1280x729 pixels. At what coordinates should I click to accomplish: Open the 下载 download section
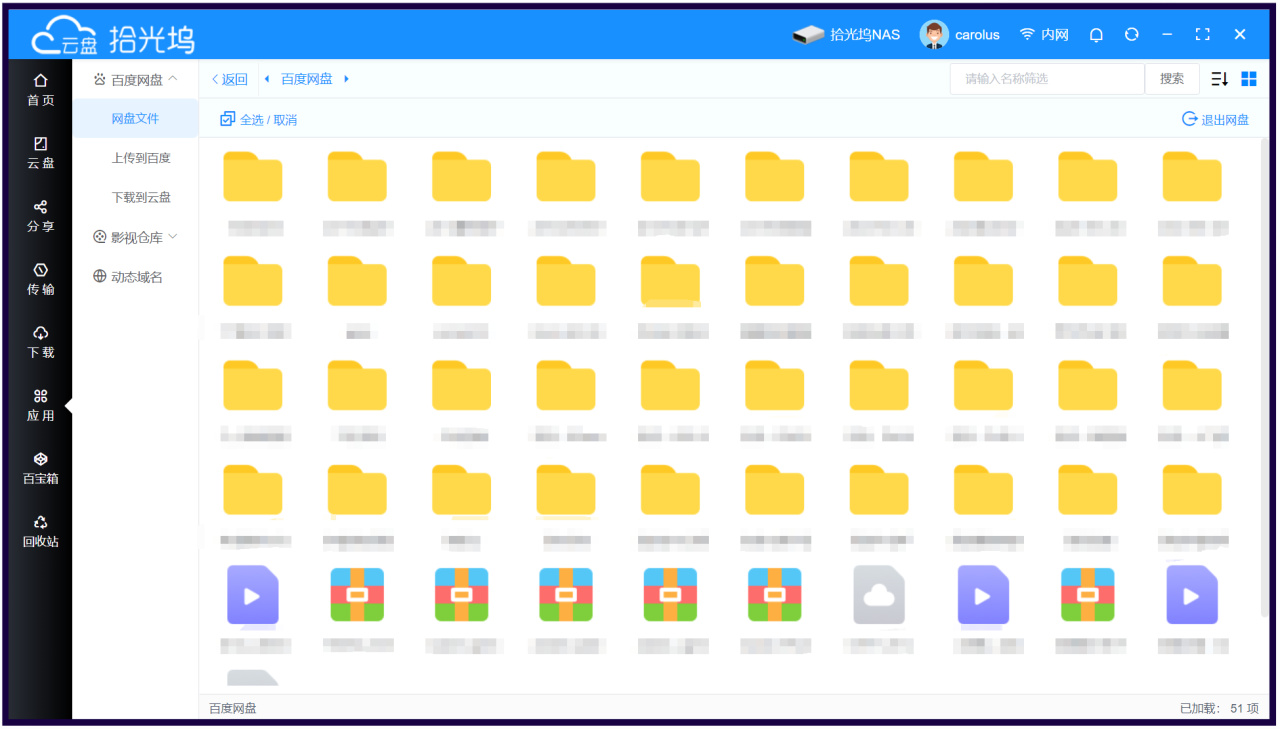40,341
